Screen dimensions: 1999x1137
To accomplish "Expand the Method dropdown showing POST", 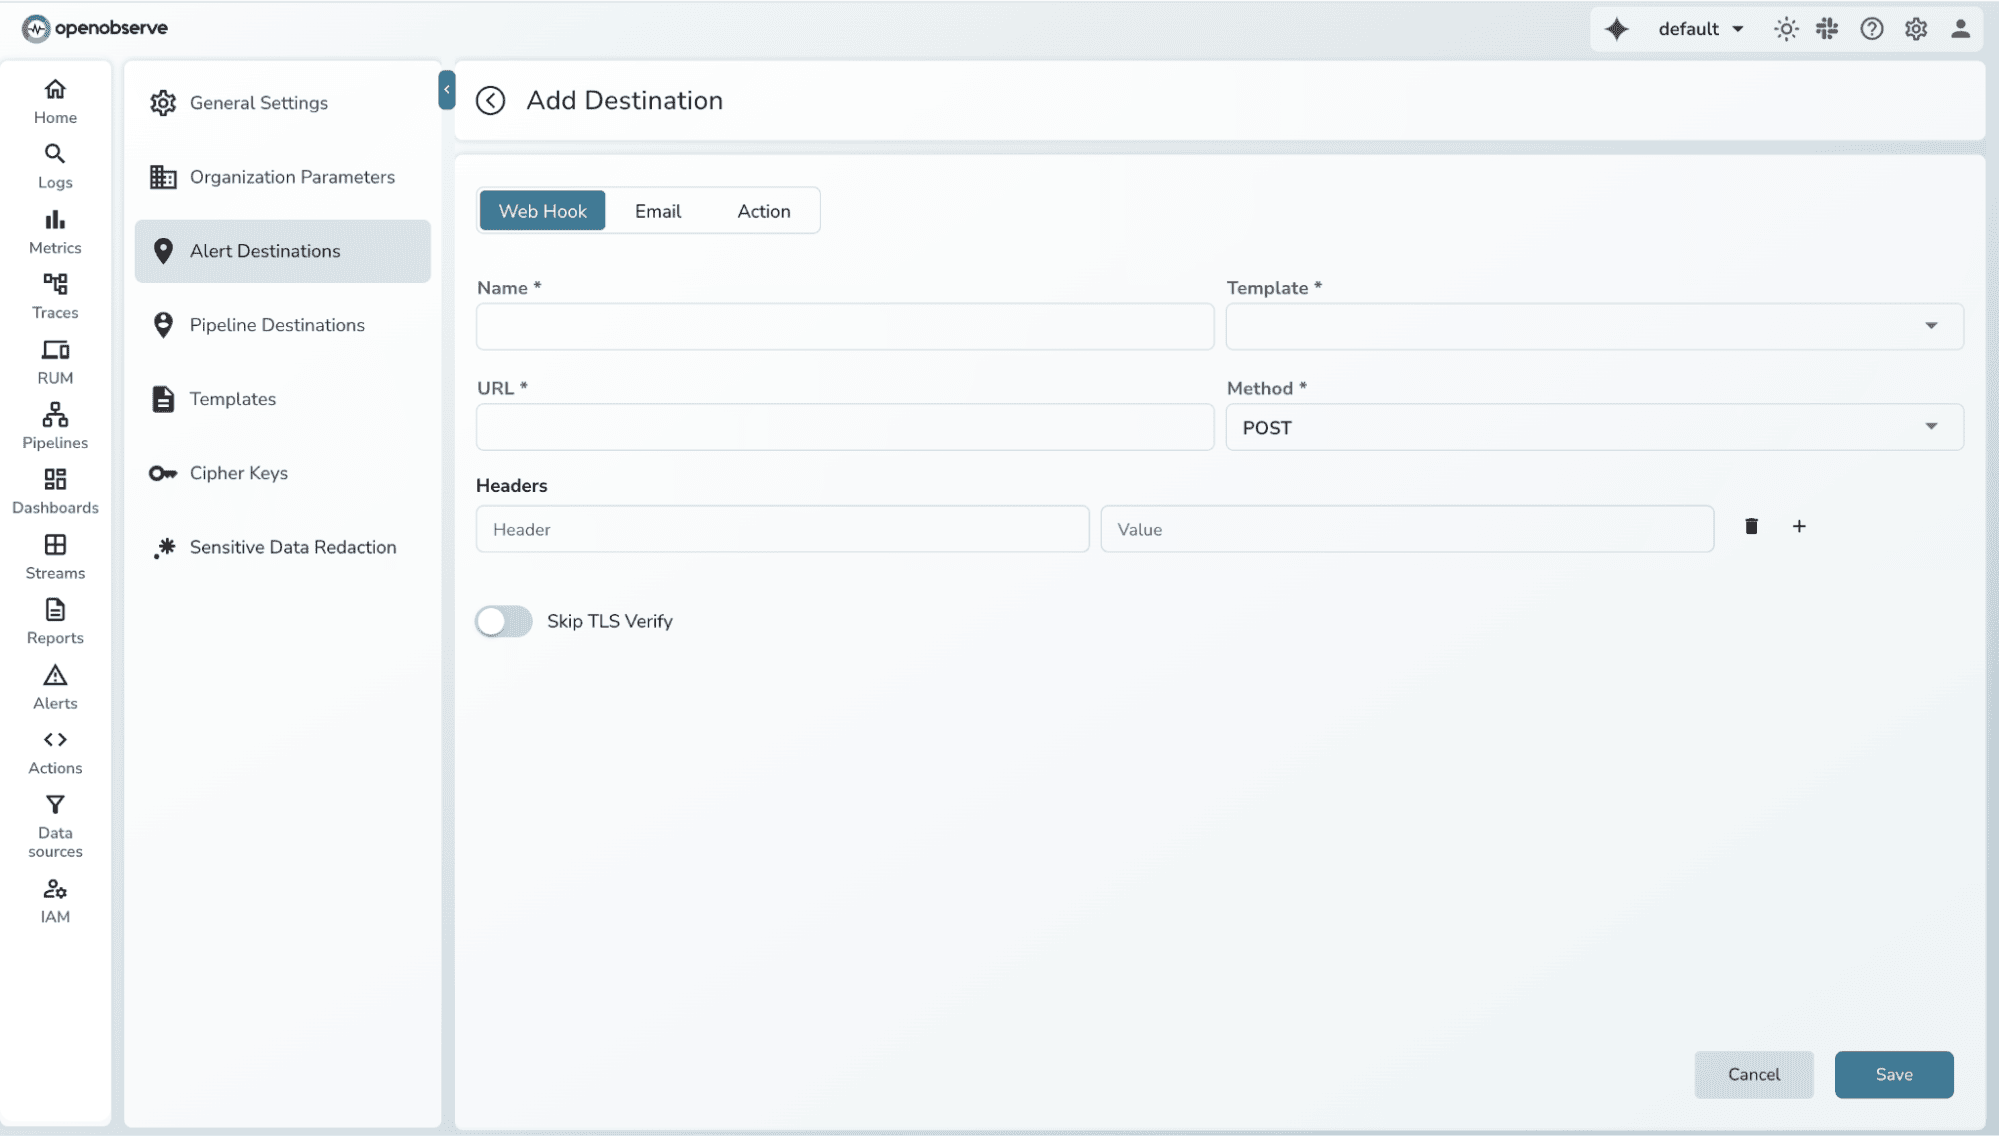I will pyautogui.click(x=1930, y=427).
